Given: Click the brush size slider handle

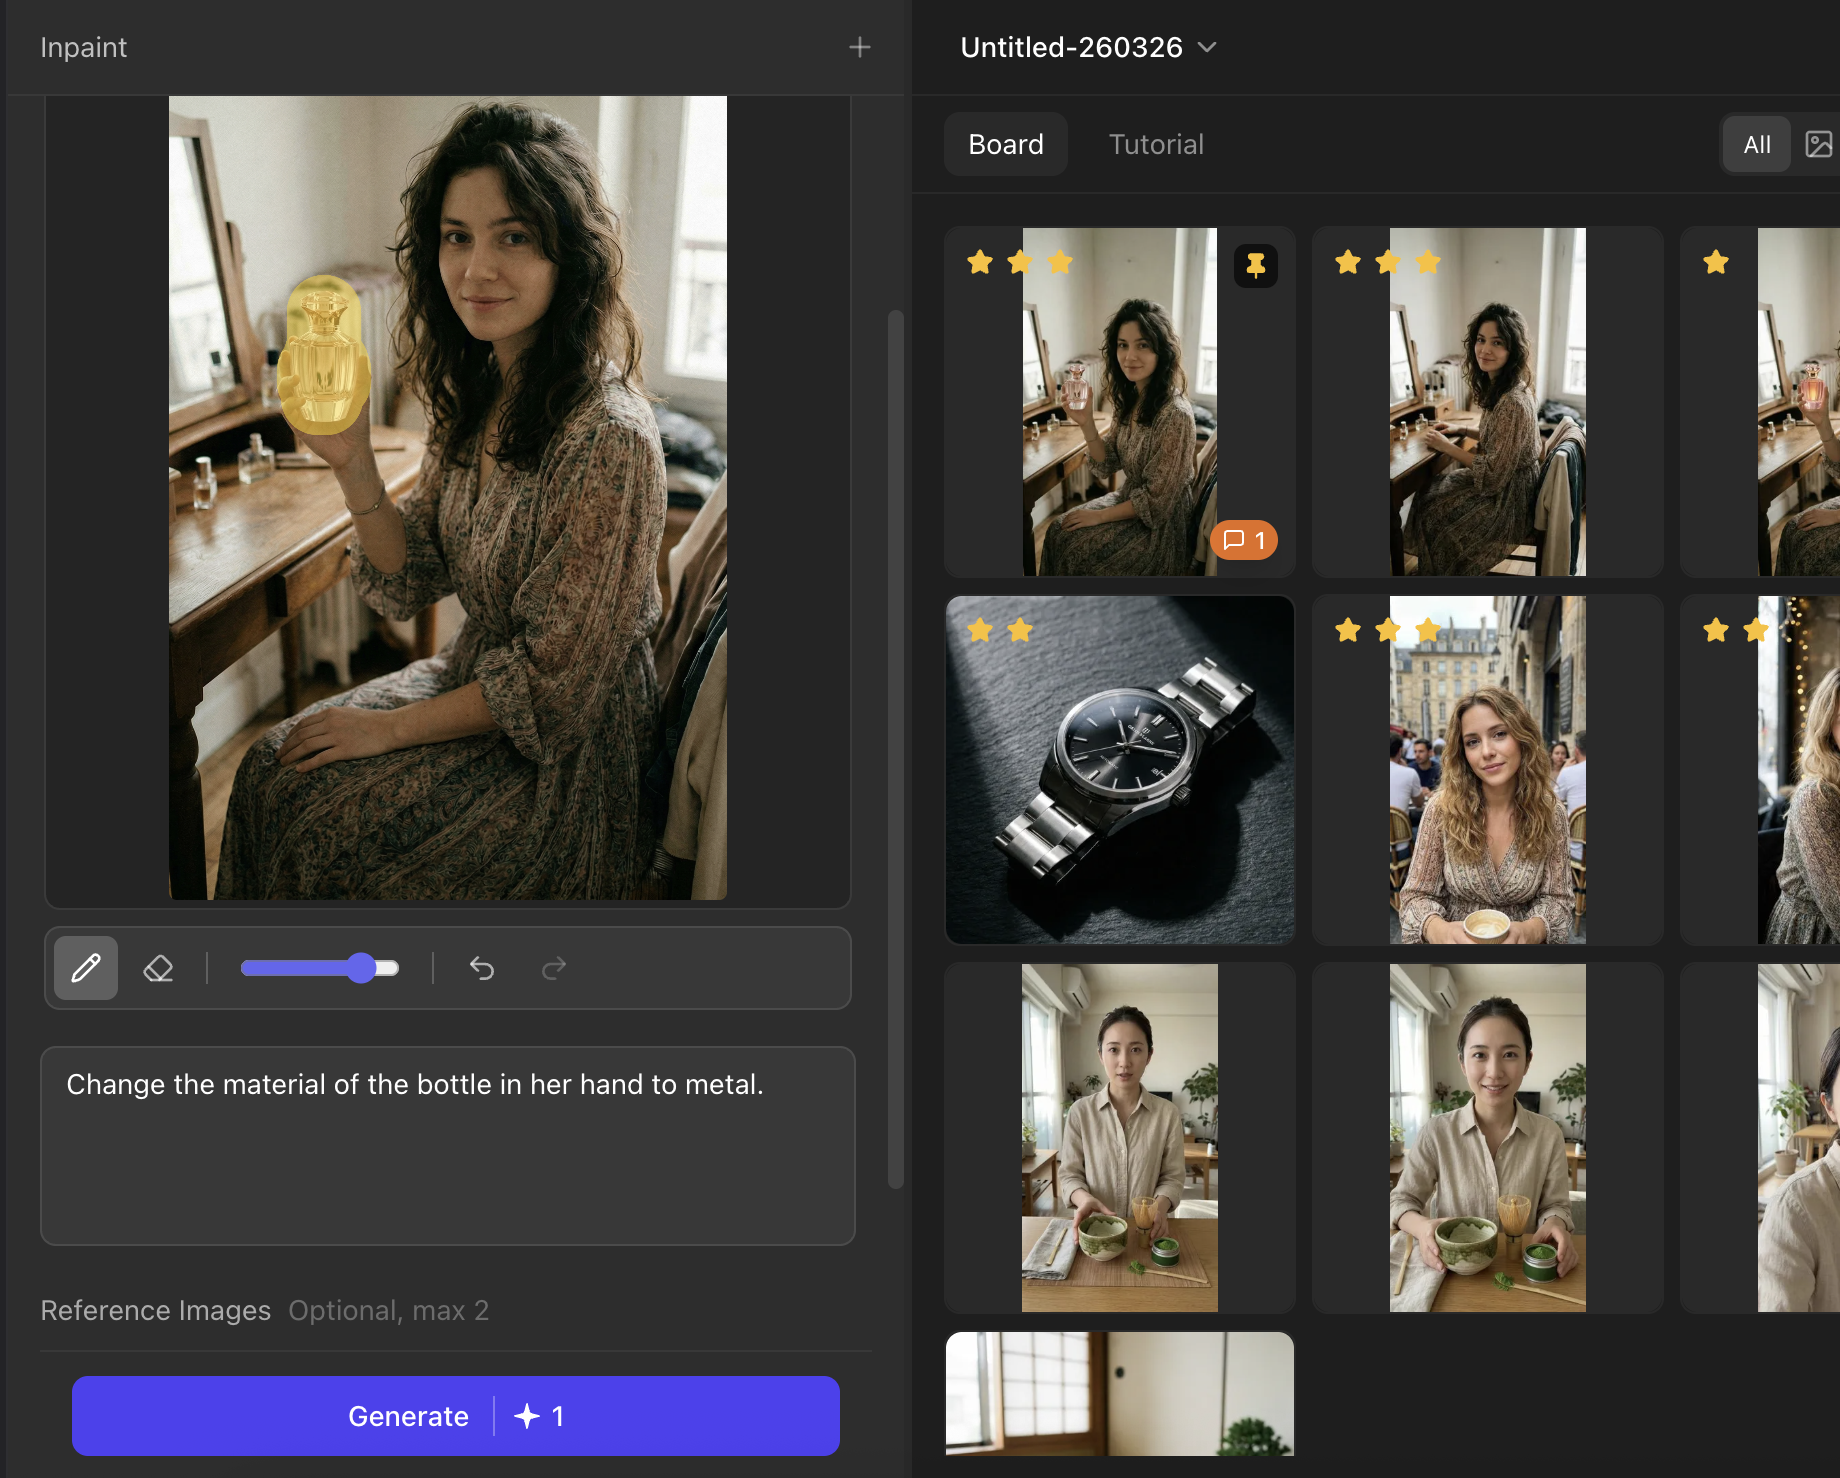Looking at the screenshot, I should pos(362,968).
